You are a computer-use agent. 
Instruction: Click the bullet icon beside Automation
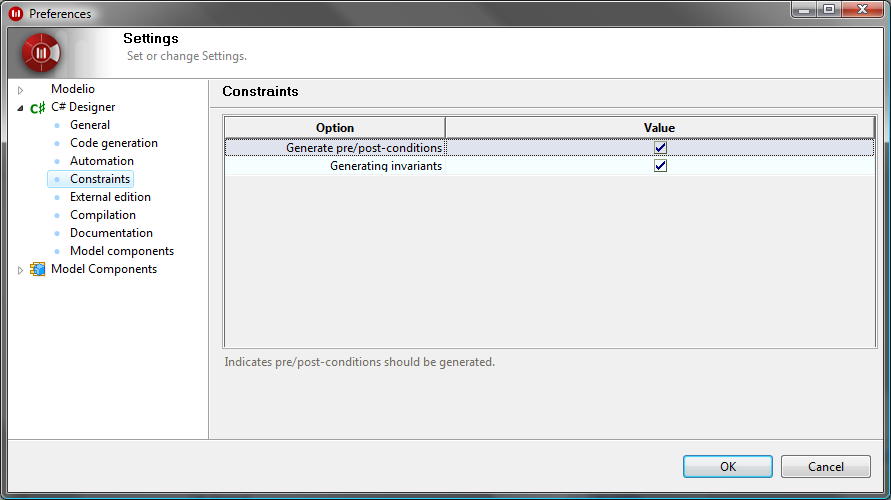[x=57, y=161]
